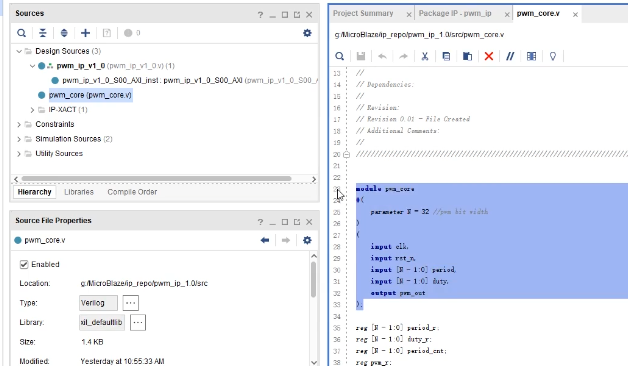Open Type browse ellipsis button
Viewport: 628px width, 366px height.
point(131,303)
